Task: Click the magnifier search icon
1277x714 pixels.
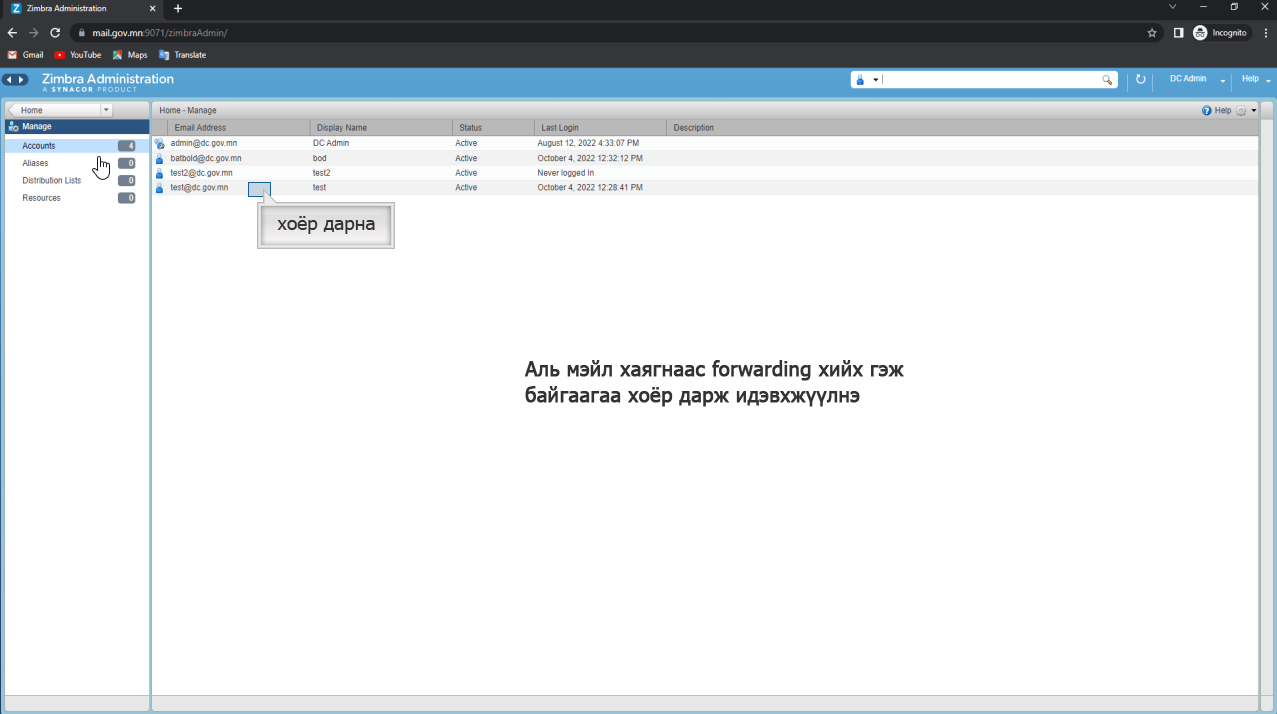Action: pos(1107,80)
